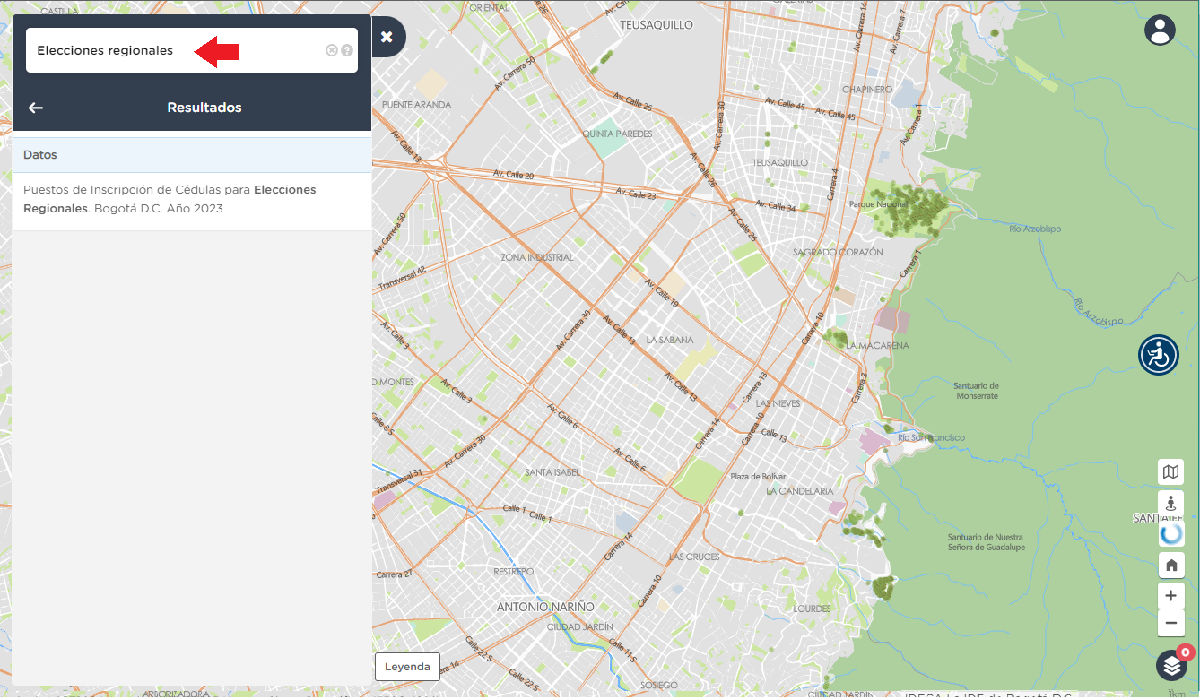
Task: Return map to home extent
Action: 1171,565
